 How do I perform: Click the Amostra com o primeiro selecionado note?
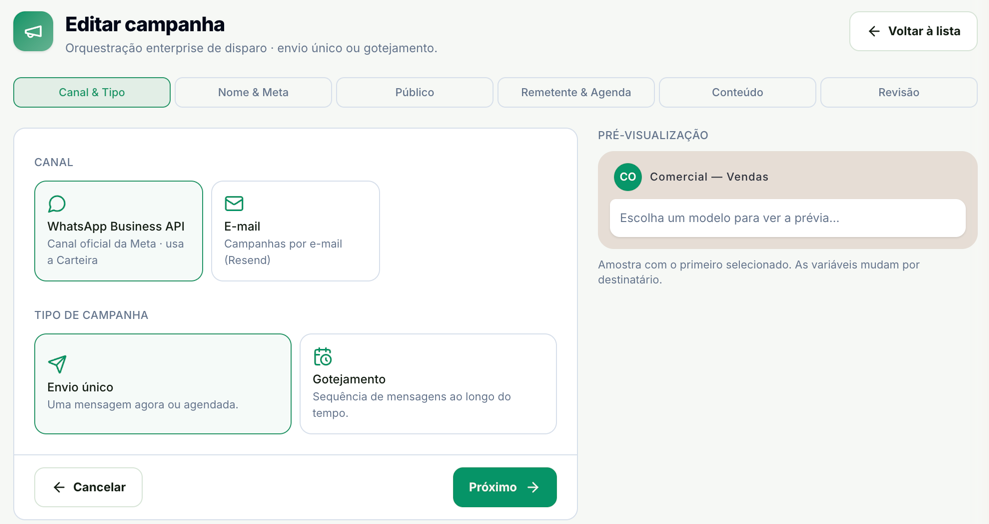(759, 272)
